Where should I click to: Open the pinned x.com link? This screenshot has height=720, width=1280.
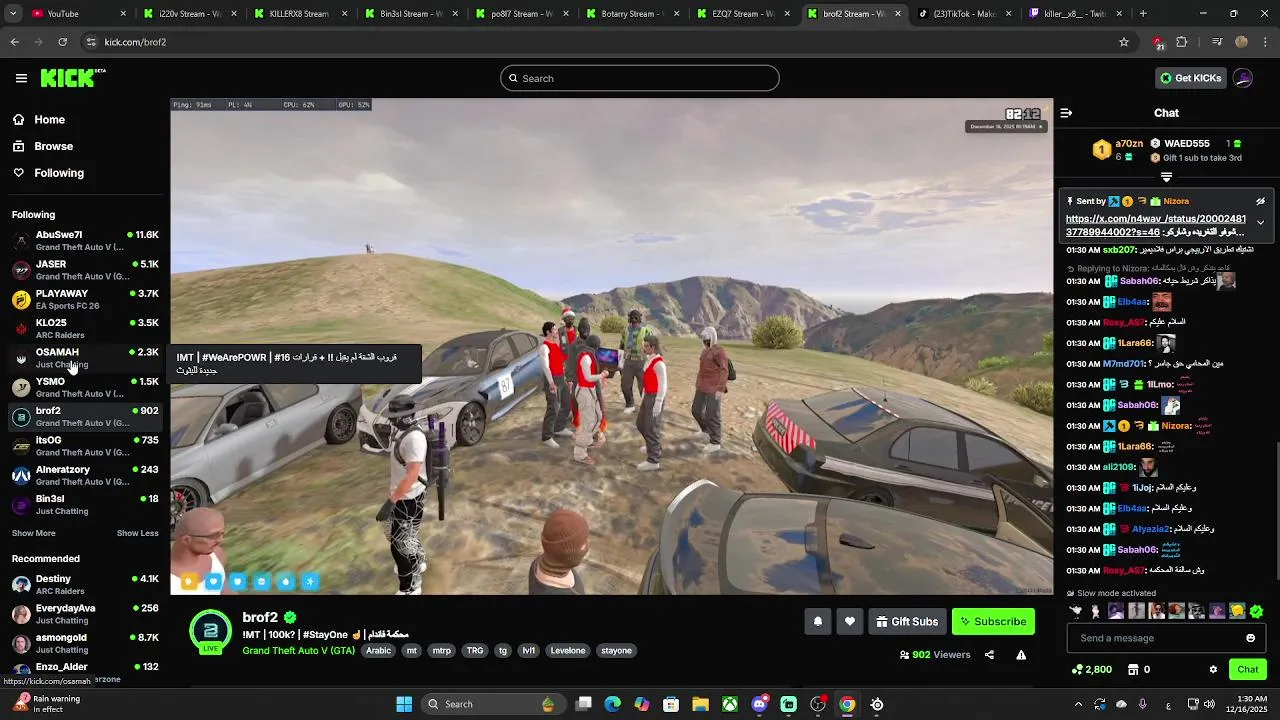coord(1156,225)
